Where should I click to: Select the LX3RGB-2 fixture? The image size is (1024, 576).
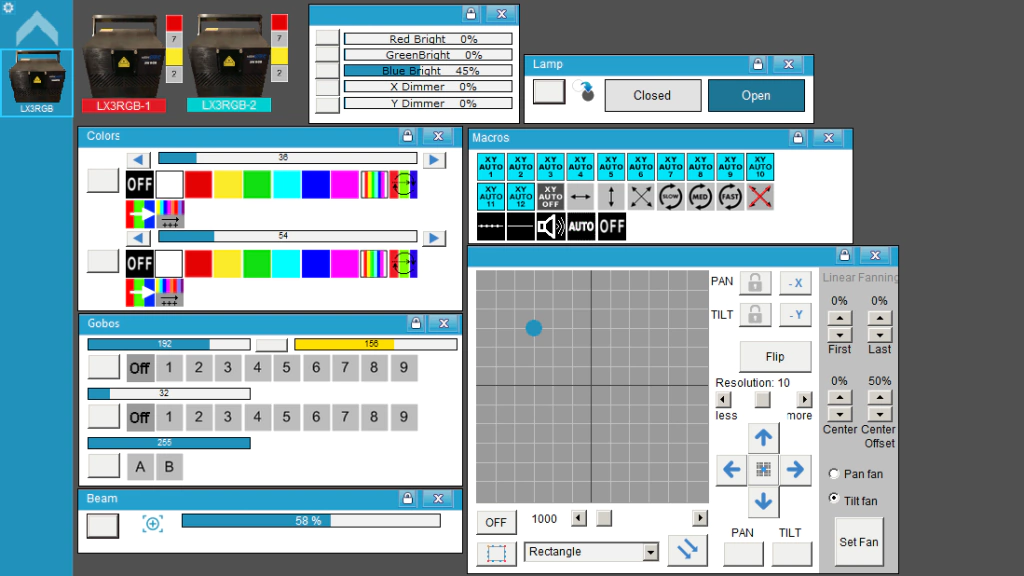pyautogui.click(x=229, y=105)
